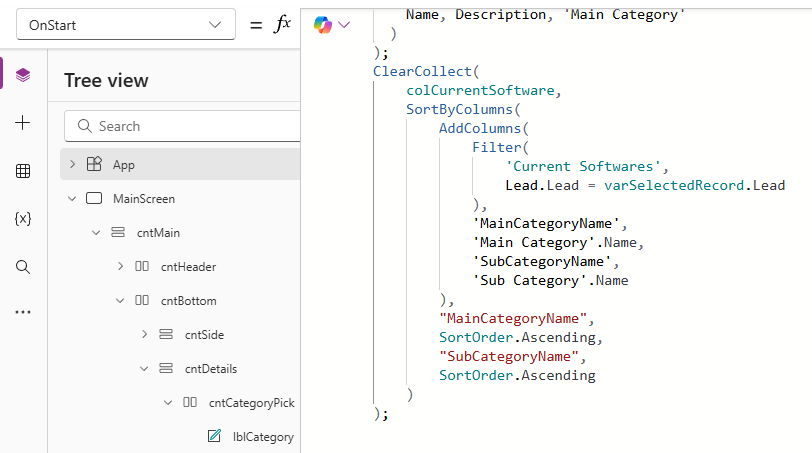
Task: Click the Insert plus icon
Action: 23,123
